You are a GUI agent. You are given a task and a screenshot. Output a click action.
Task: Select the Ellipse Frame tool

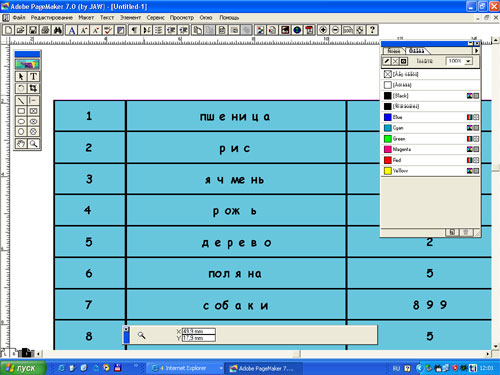33,121
